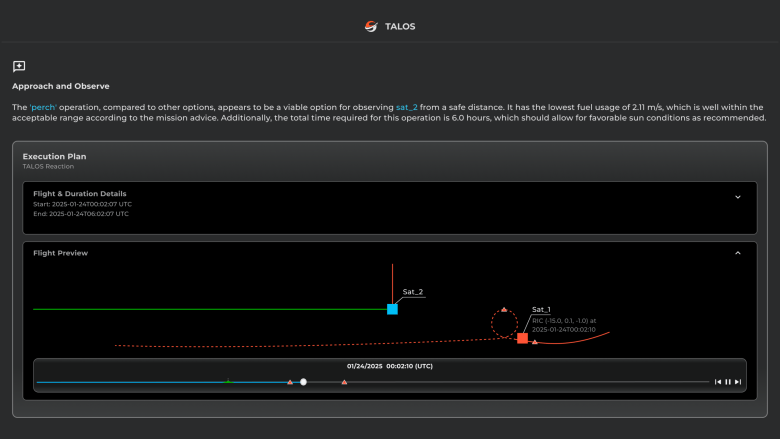
Task: Collapse the Flight Preview panel
Action: [x=738, y=253]
